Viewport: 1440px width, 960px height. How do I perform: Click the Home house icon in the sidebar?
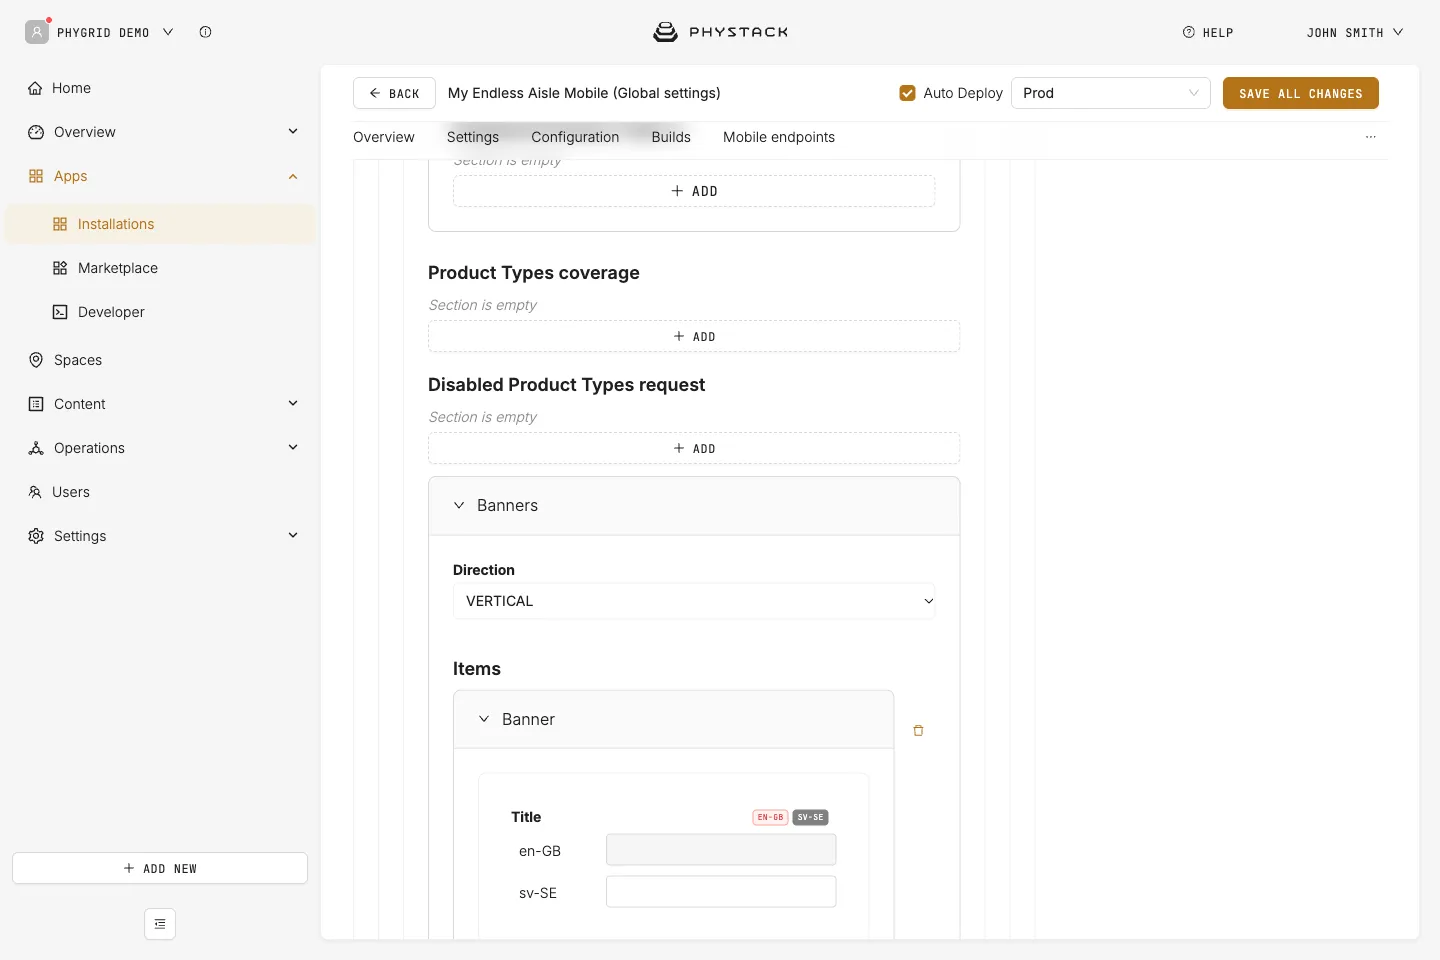[x=35, y=88]
